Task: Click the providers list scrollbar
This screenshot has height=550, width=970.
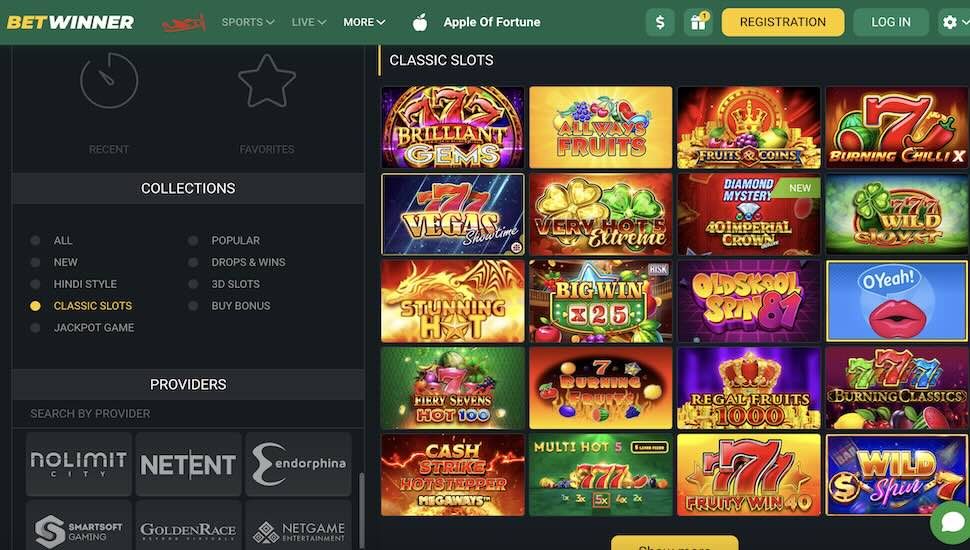Action: pyautogui.click(x=361, y=510)
